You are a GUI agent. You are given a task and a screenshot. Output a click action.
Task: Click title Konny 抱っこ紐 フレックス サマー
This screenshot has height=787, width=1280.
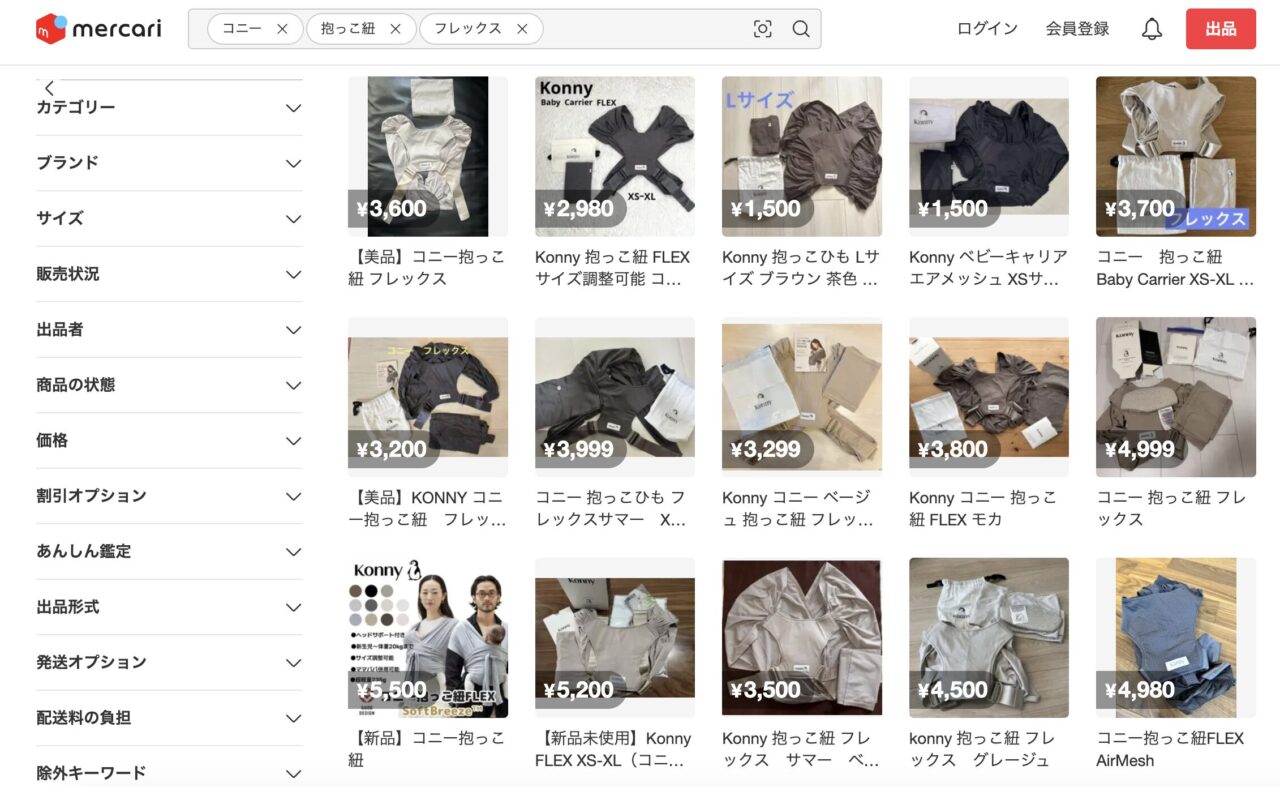click(x=801, y=749)
